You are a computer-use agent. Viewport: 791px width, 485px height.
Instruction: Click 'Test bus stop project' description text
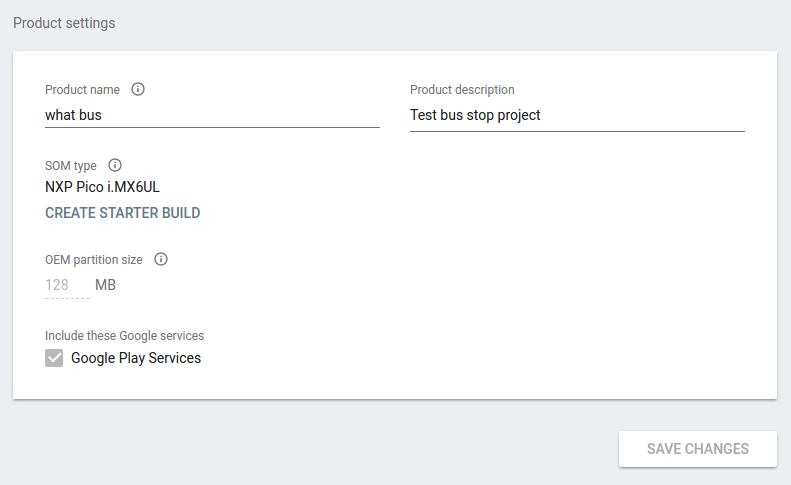click(475, 116)
